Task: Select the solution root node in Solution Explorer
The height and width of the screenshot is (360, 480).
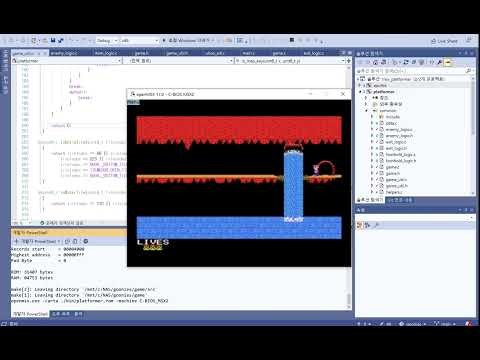Action: tap(406, 79)
